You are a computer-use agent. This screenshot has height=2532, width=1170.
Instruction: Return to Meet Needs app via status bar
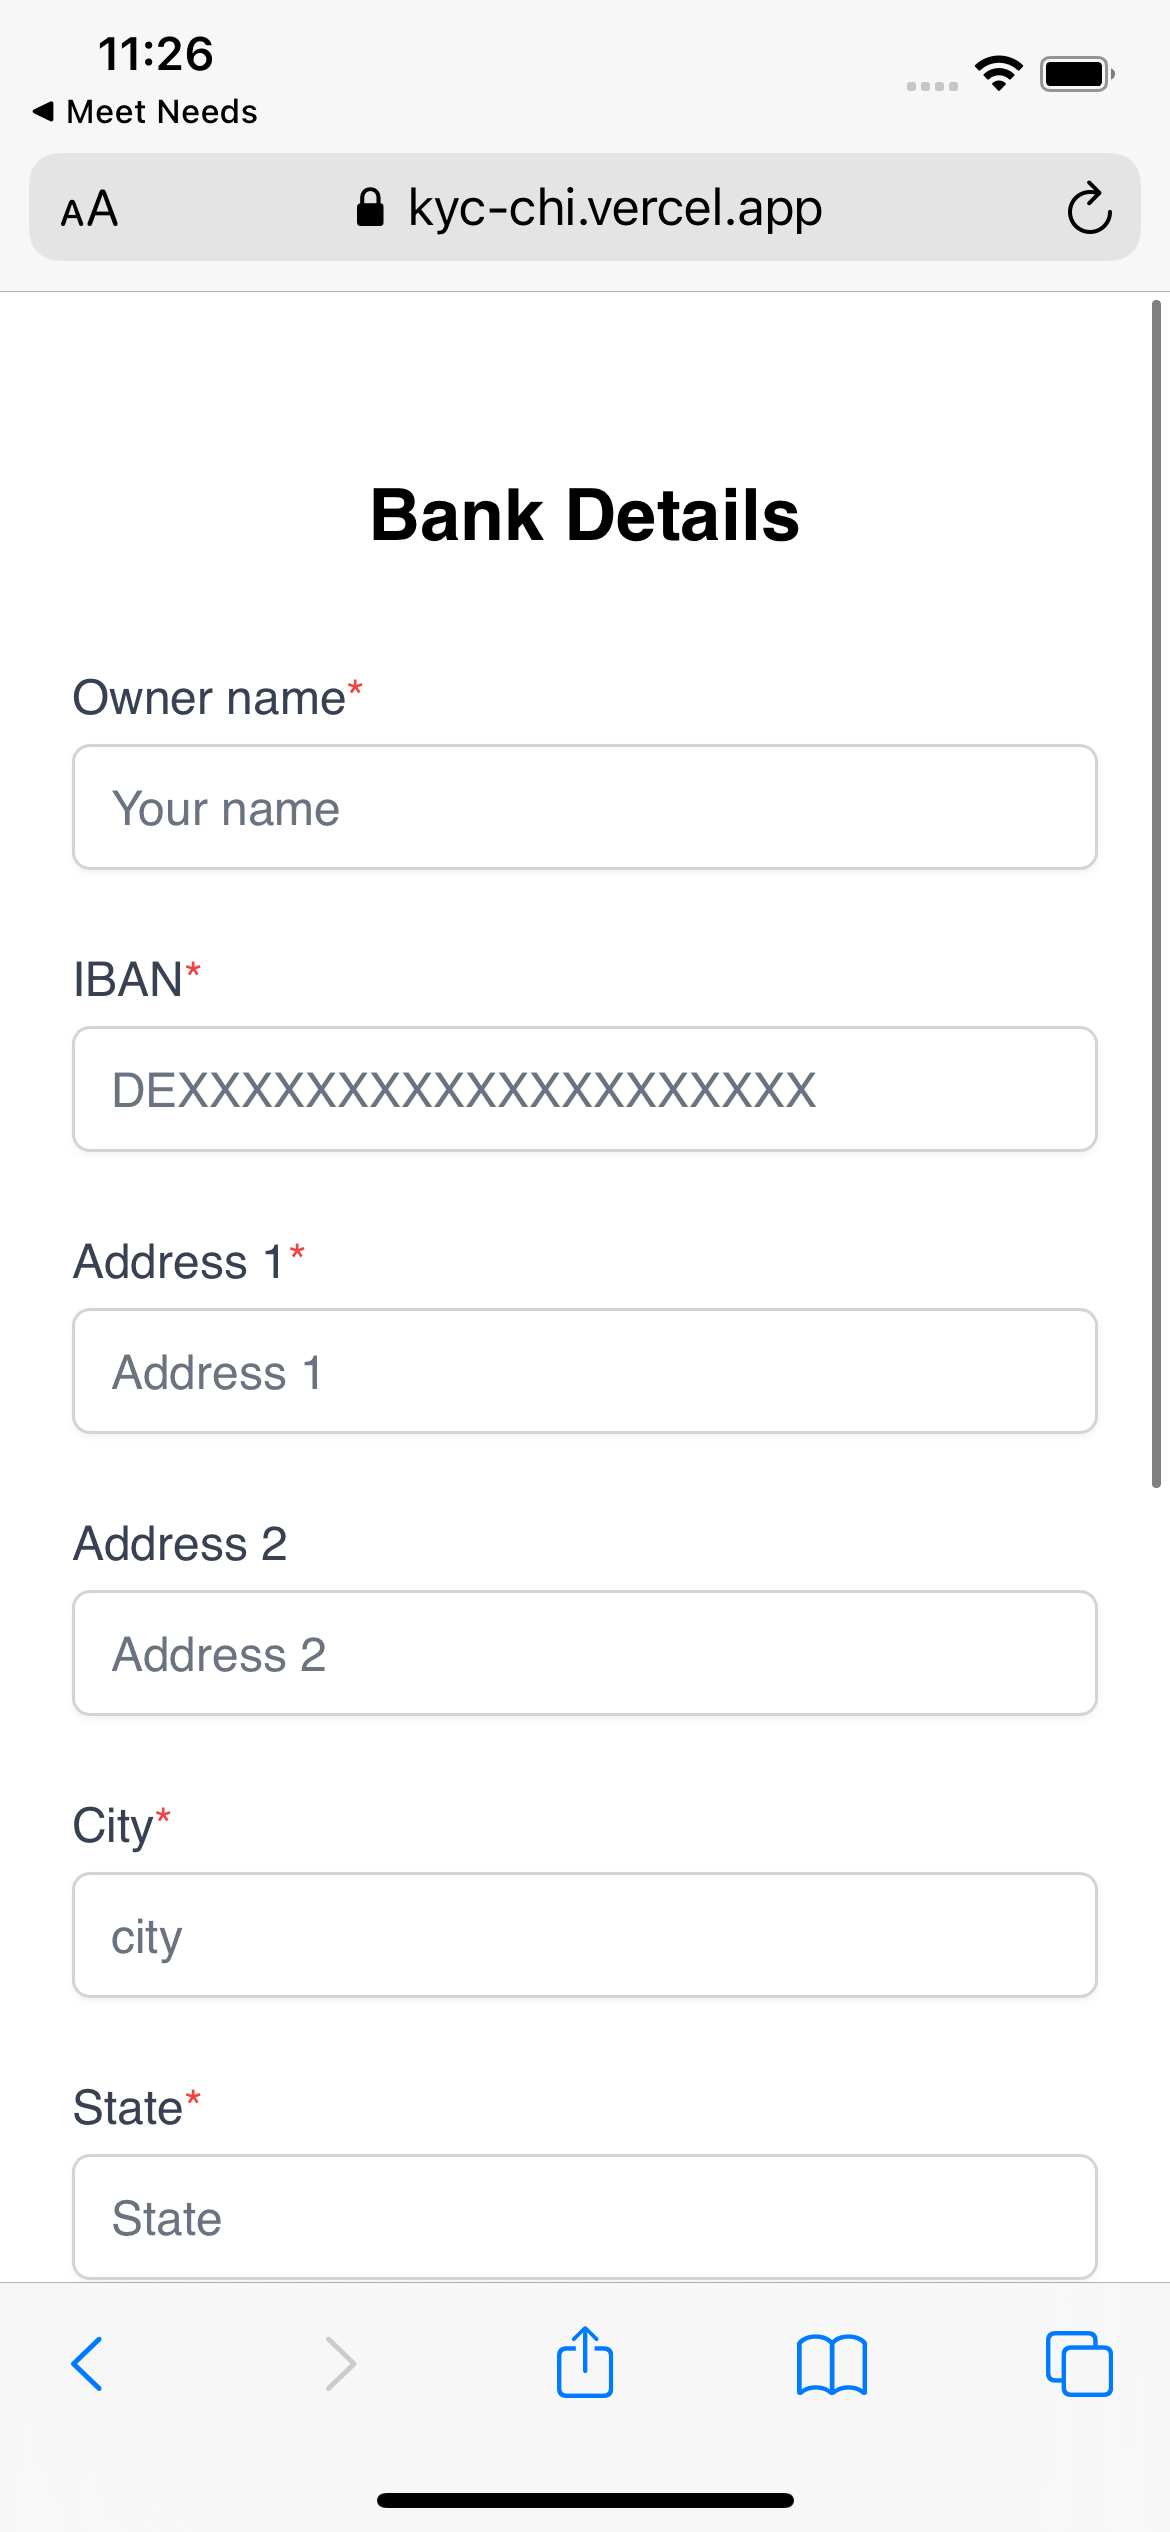146,111
